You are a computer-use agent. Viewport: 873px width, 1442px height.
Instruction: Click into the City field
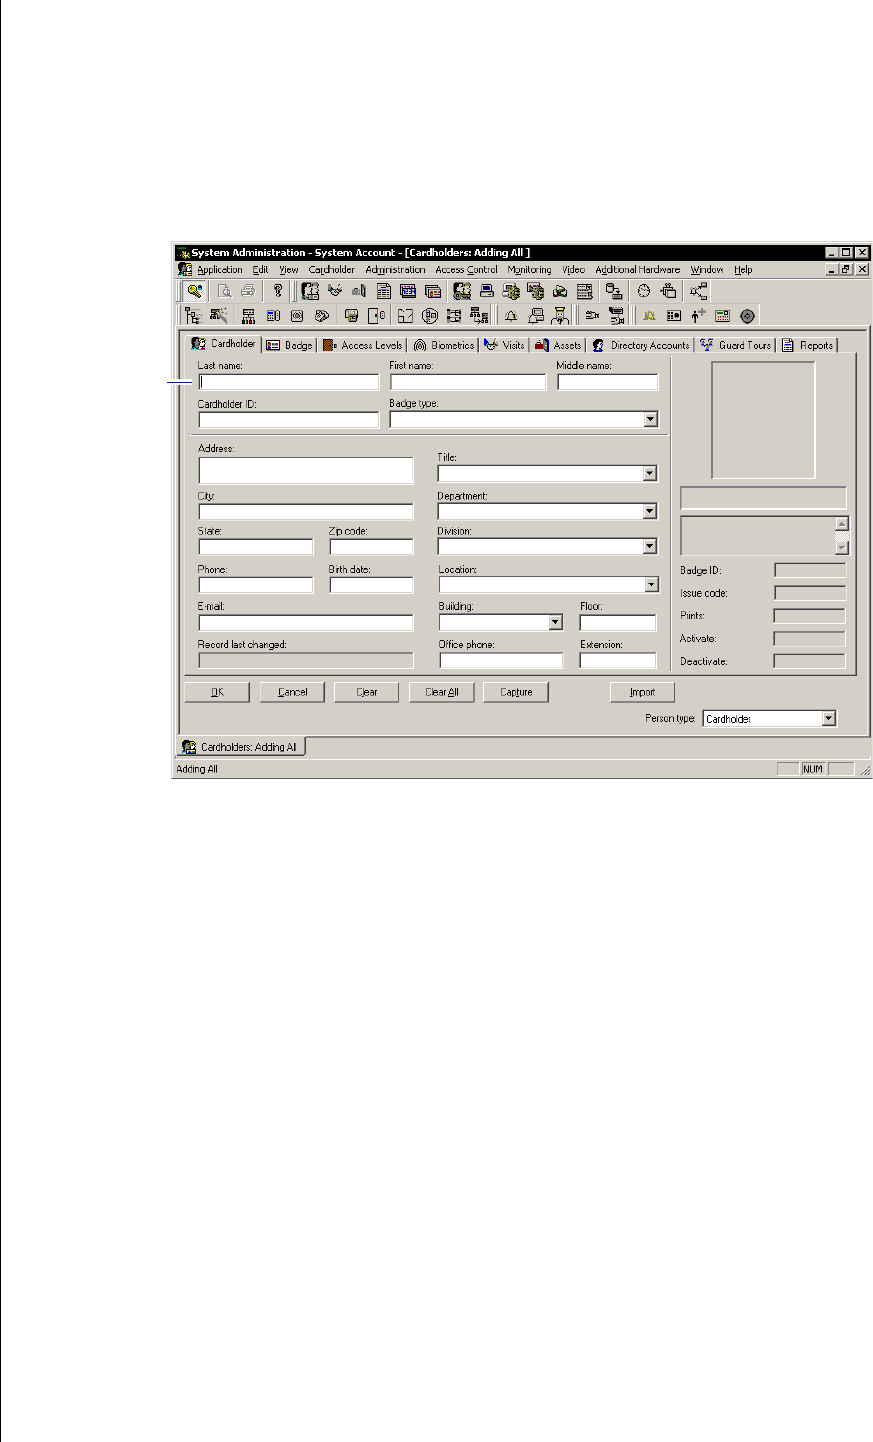tap(306, 511)
